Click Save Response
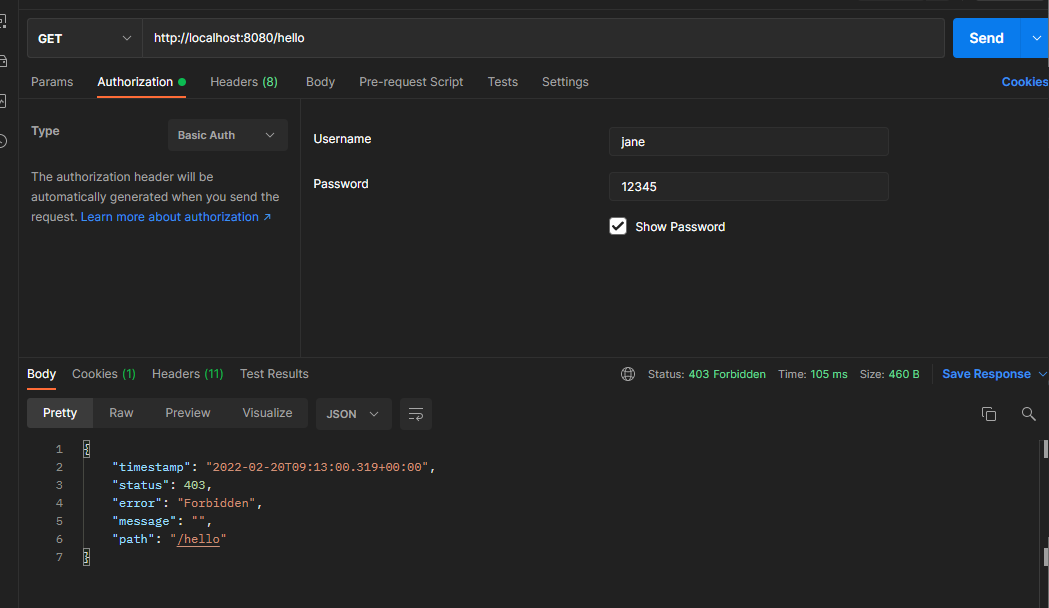Screen dimensions: 1049x608 [986, 374]
